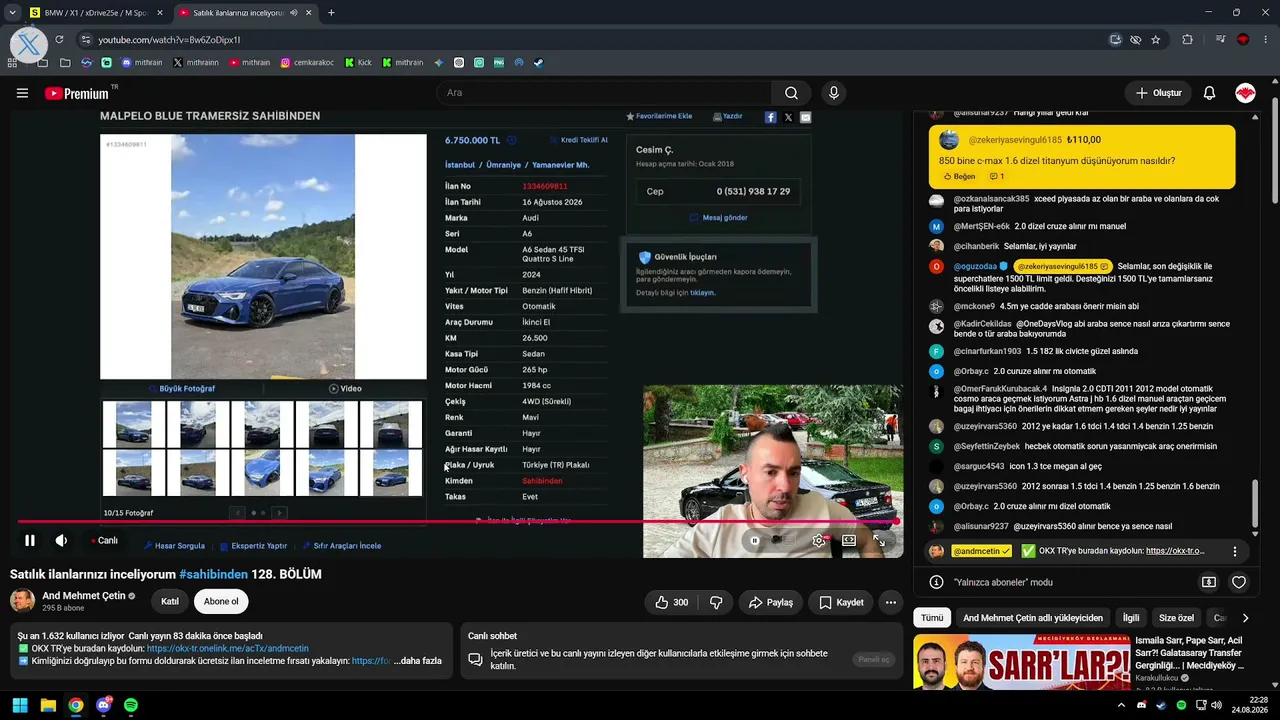Open the Steam bookmark icon
The image size is (1280, 720).
(x=538, y=63)
